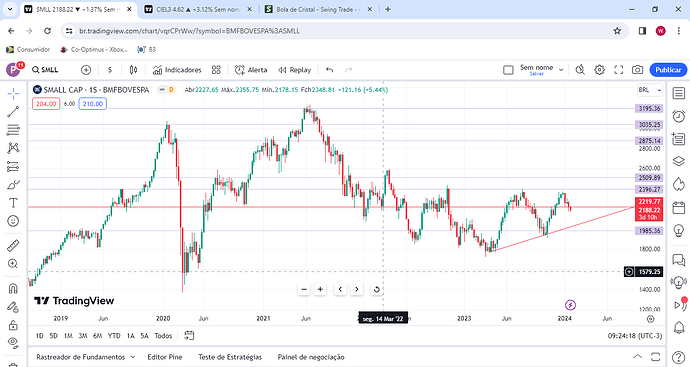The height and width of the screenshot is (367, 690).
Task: Undo last chart action
Action: click(x=330, y=70)
